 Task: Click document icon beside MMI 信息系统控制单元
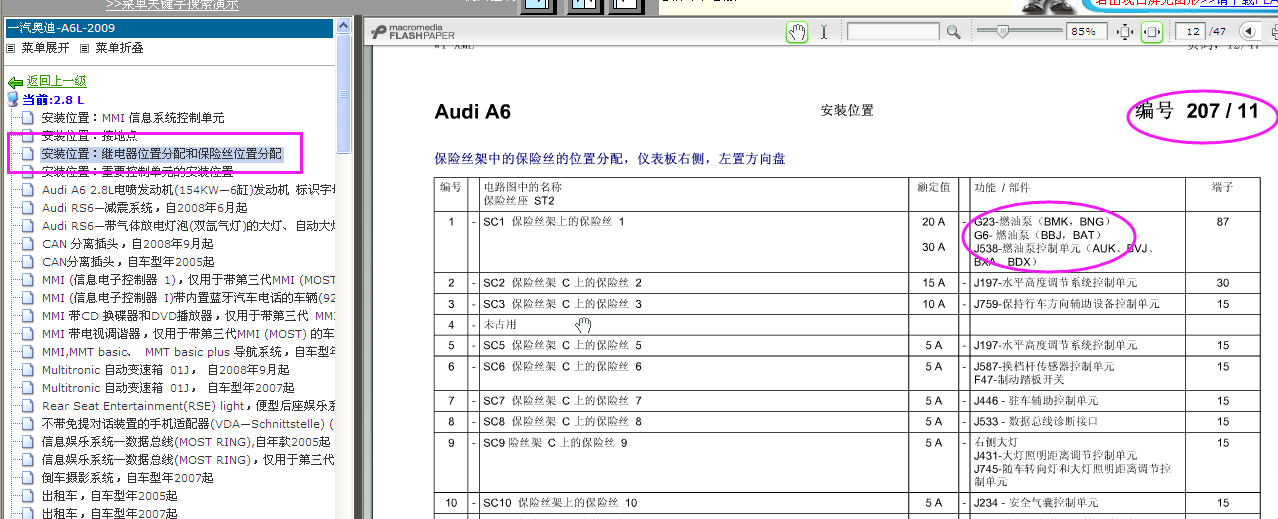pos(28,118)
